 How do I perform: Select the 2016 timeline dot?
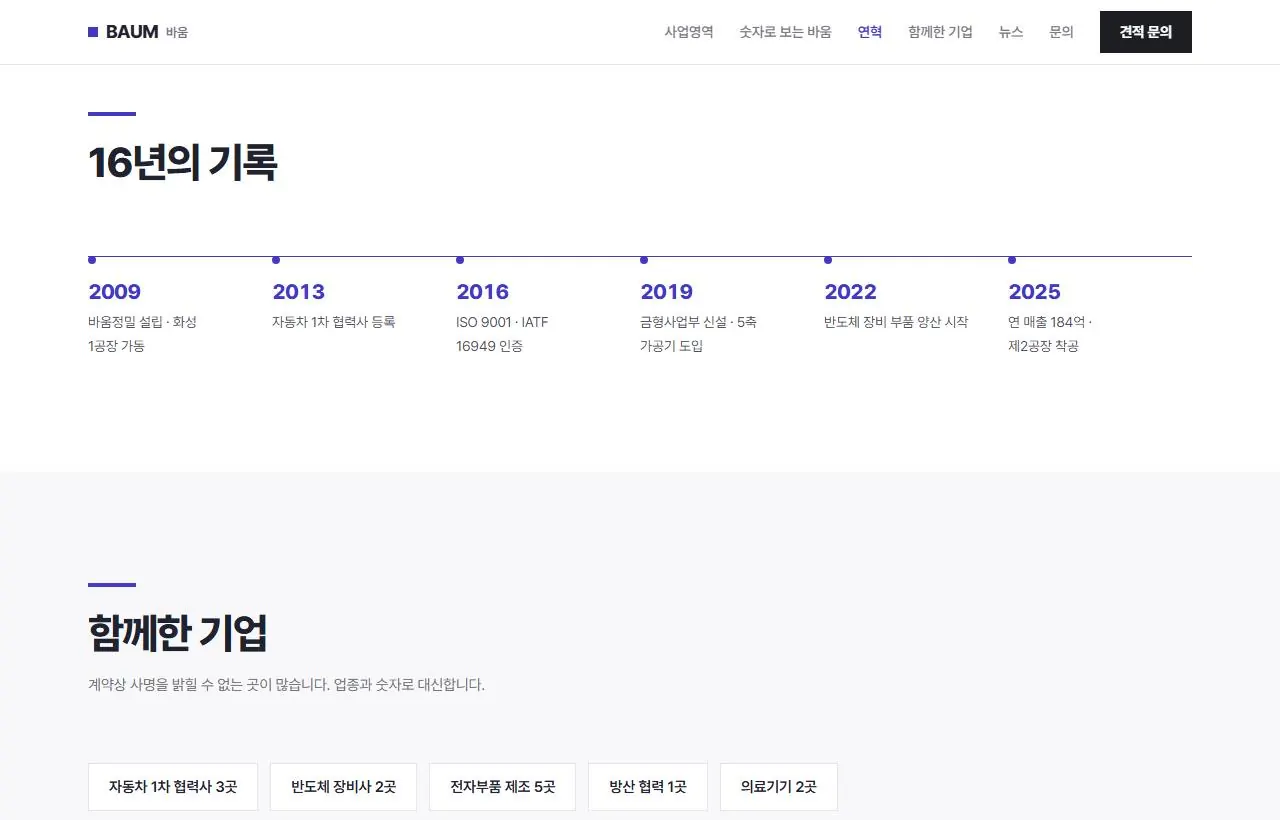[x=460, y=260]
